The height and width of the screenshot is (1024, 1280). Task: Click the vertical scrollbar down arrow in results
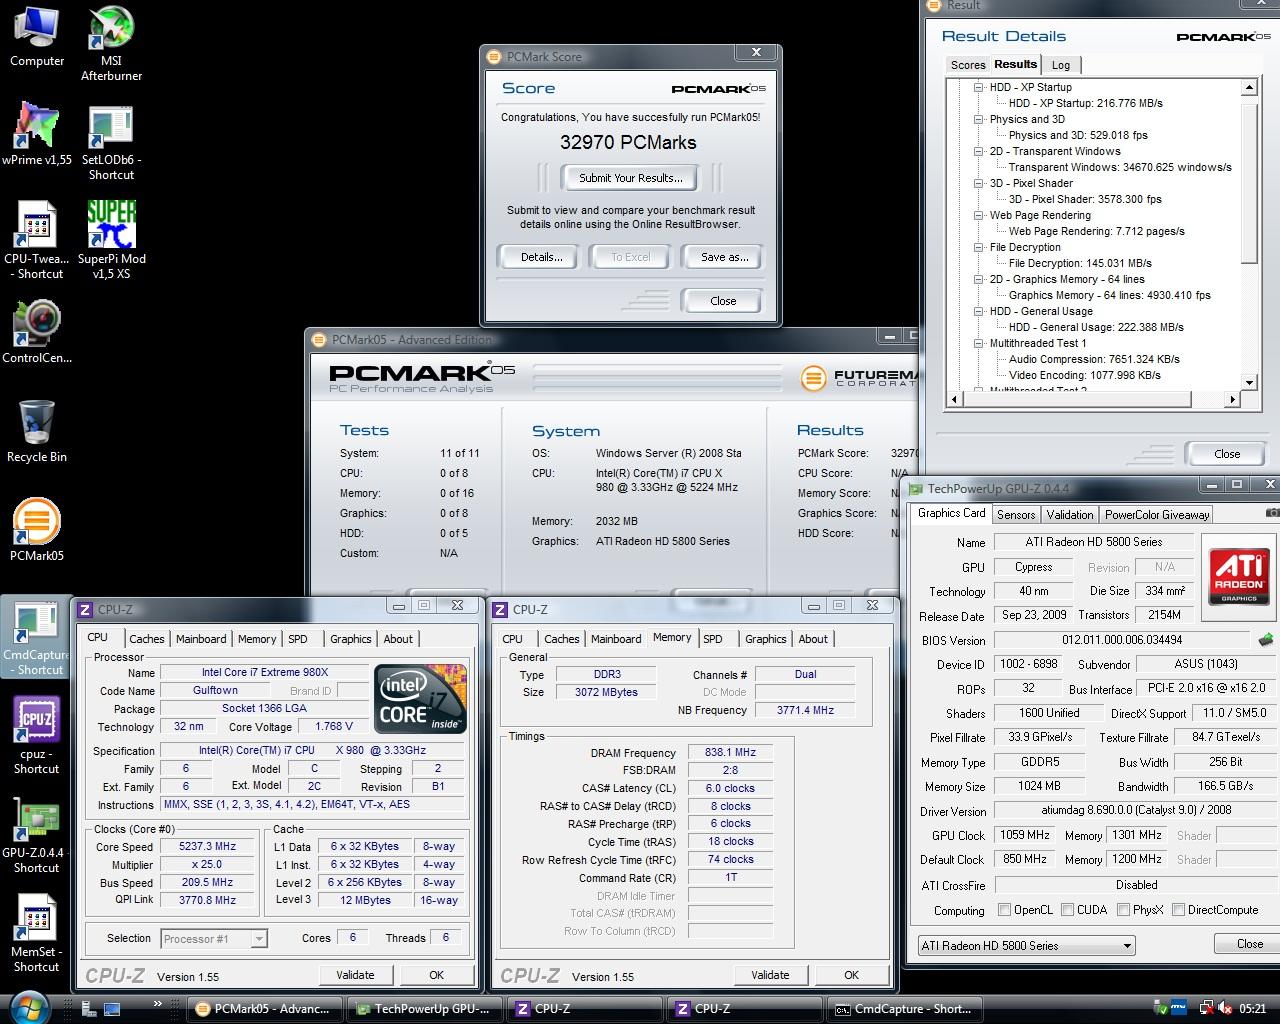[1248, 383]
